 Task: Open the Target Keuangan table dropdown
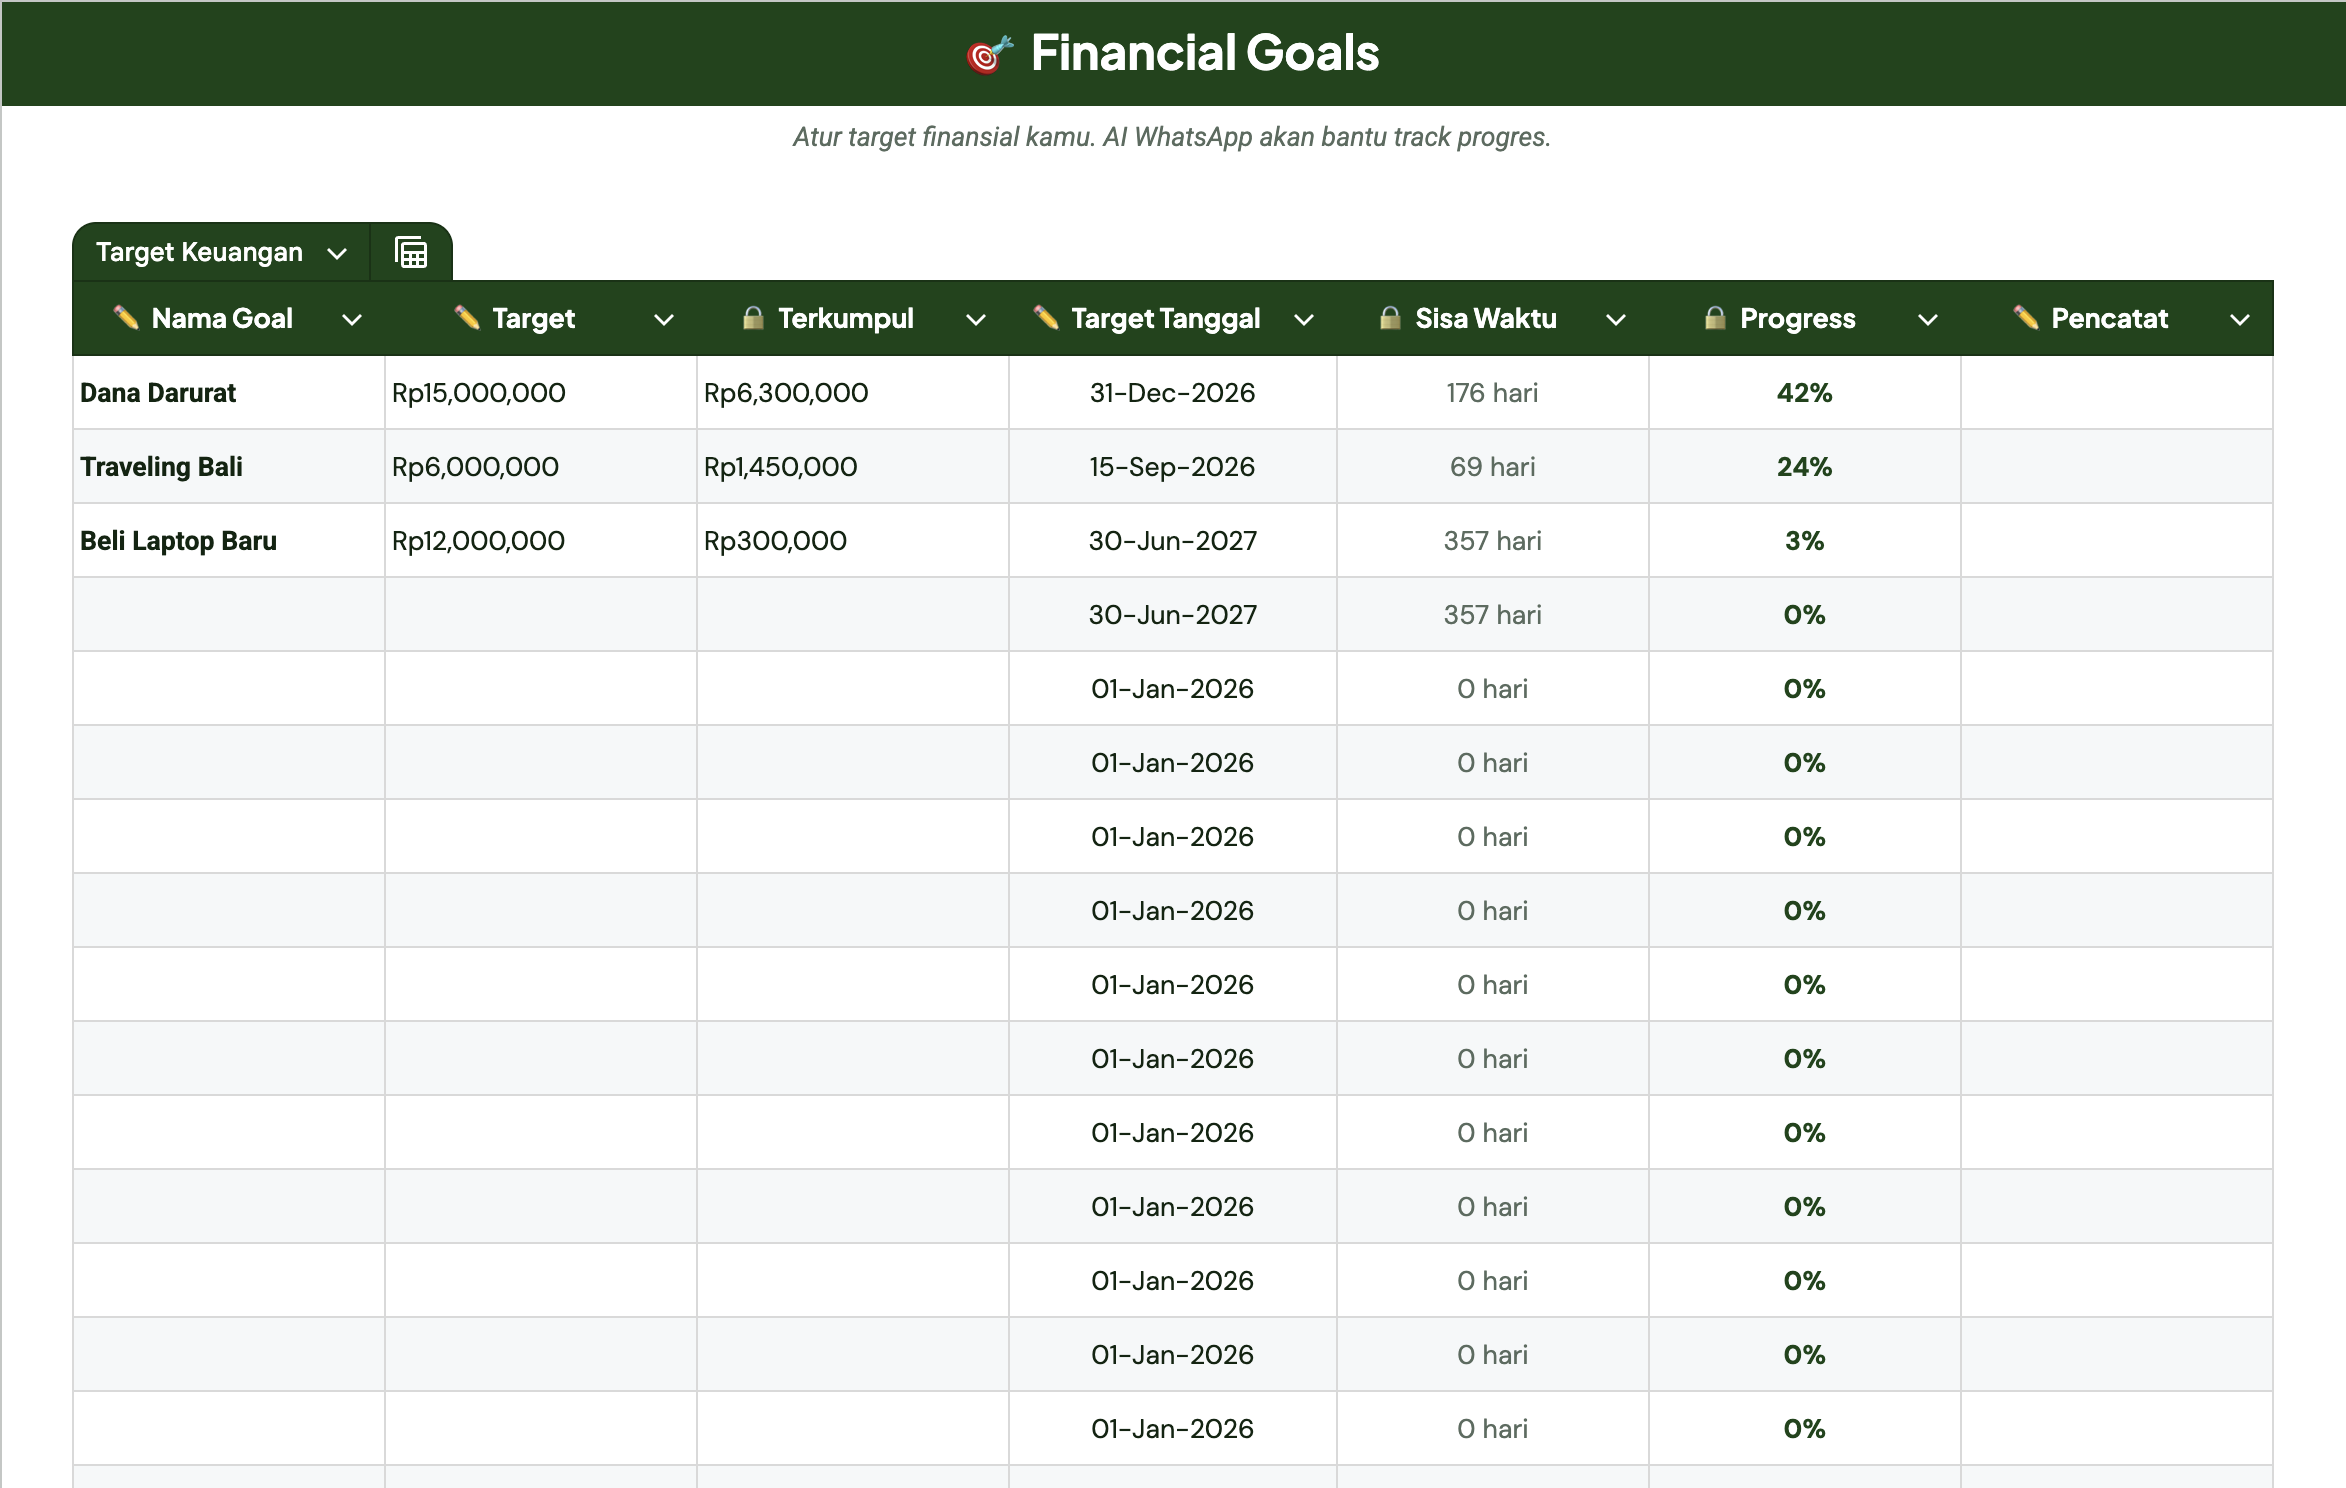338,253
